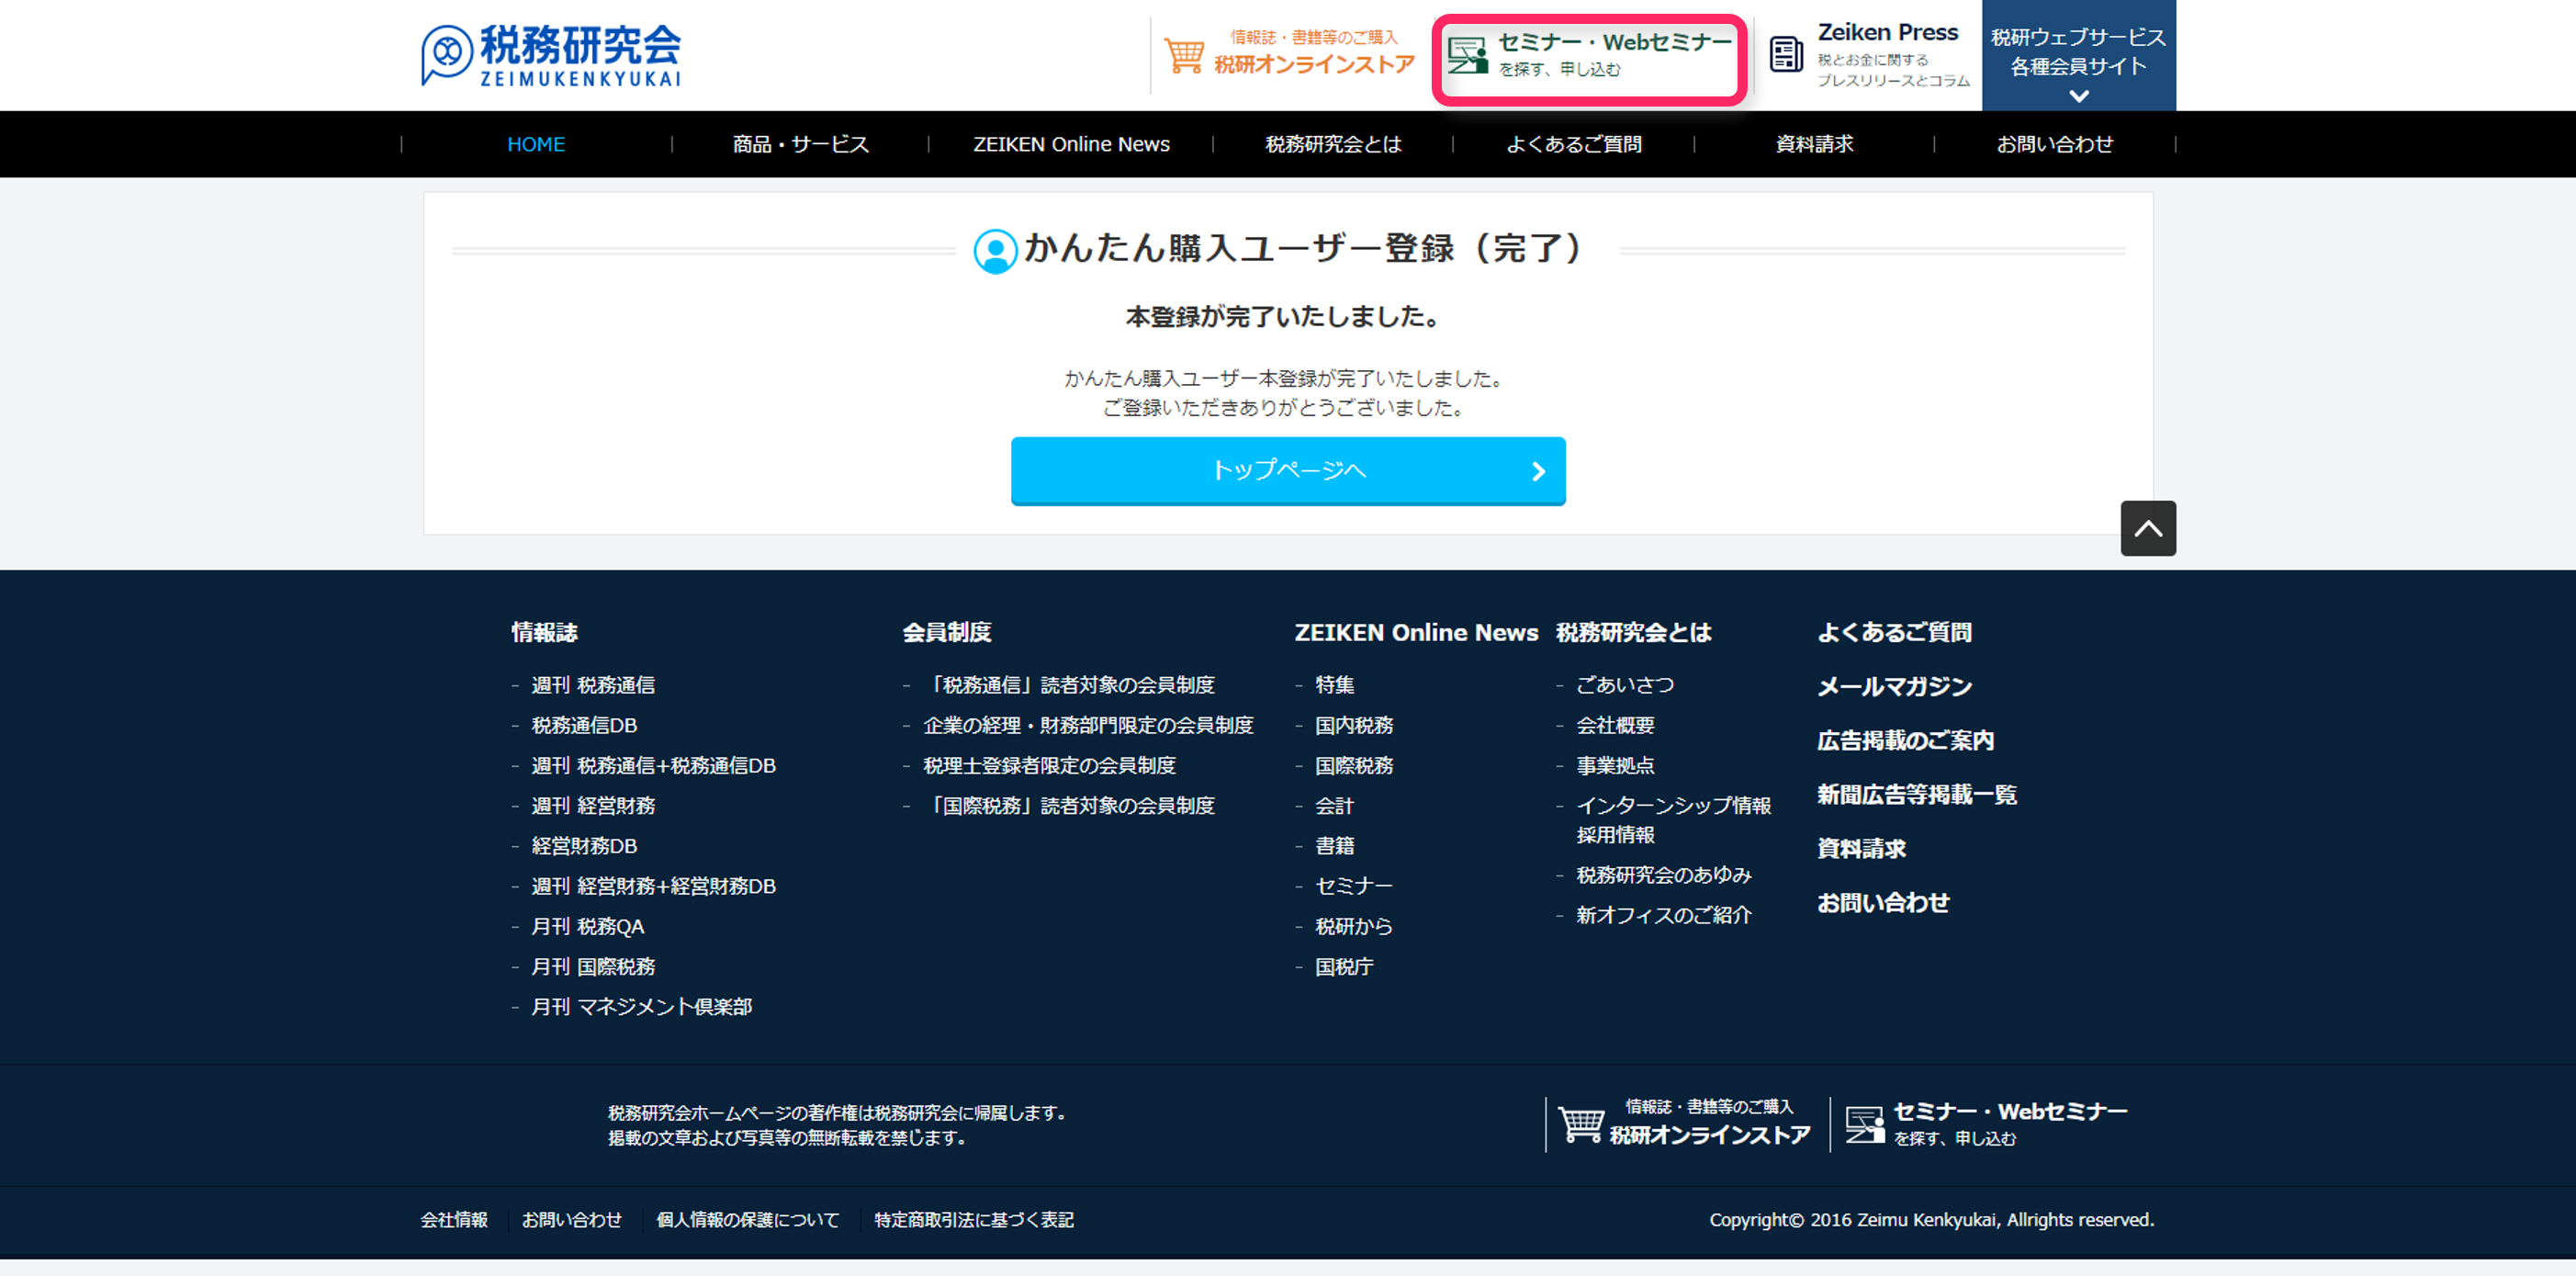Image resolution: width=2576 pixels, height=1276 pixels.
Task: Click the scroll-to-top arrow icon
Action: 2148,528
